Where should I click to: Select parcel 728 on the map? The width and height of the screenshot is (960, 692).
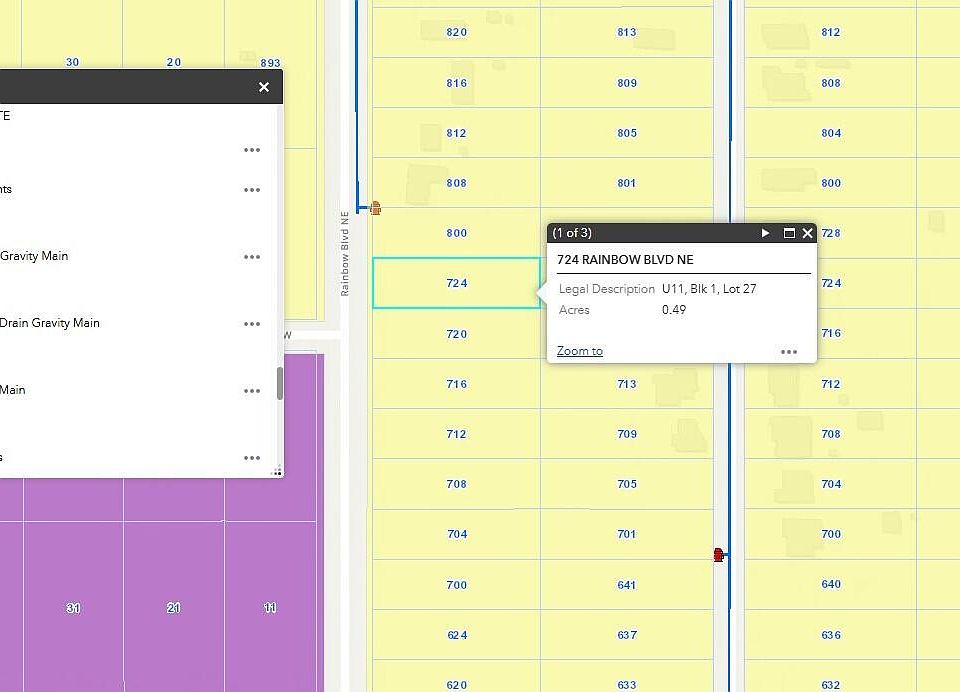coord(831,233)
